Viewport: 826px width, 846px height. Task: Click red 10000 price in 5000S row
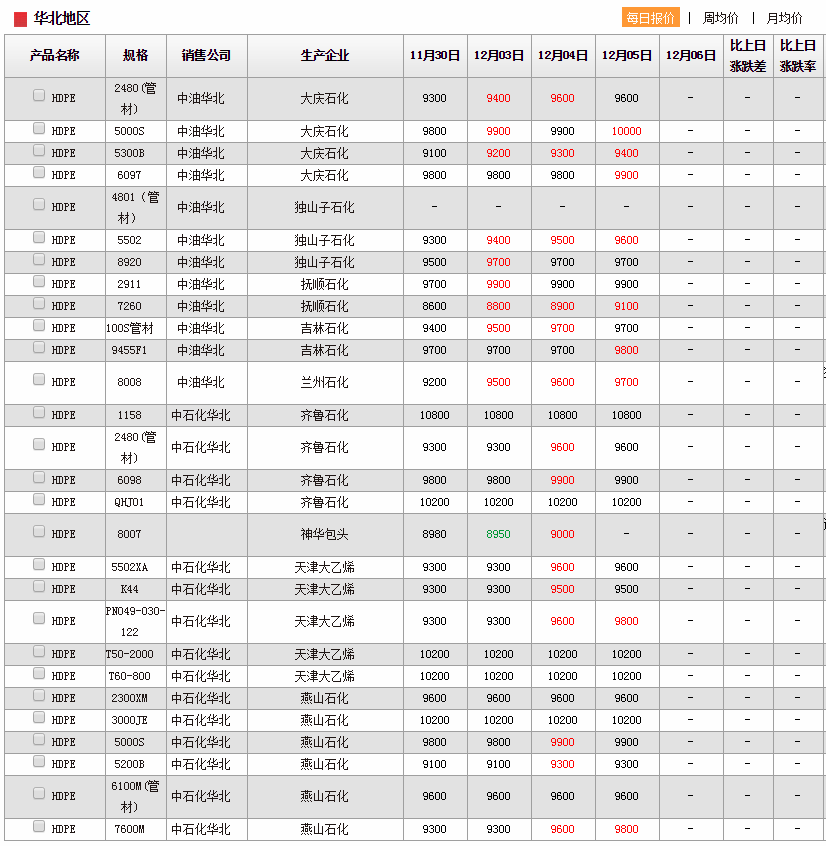coord(626,131)
